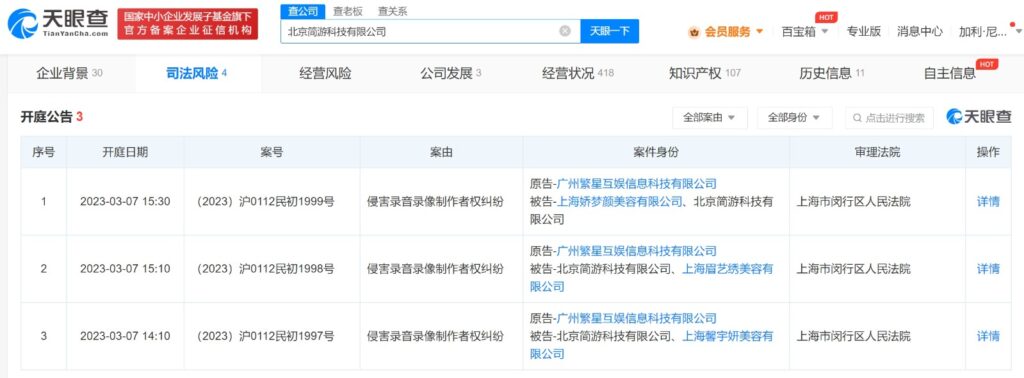The image size is (1024, 378).
Task: Expand the 会员服务 dropdown arrow
Action: pyautogui.click(x=760, y=31)
